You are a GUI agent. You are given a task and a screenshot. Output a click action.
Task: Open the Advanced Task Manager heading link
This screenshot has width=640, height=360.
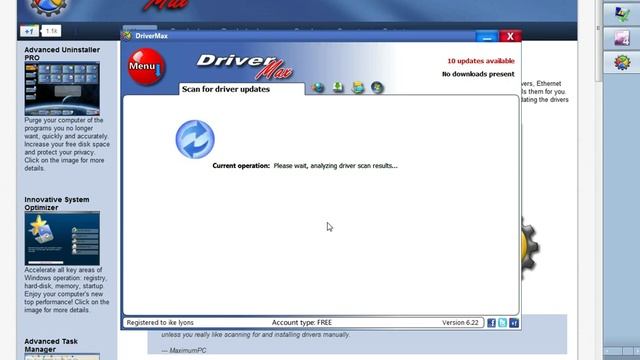pyautogui.click(x=51, y=345)
